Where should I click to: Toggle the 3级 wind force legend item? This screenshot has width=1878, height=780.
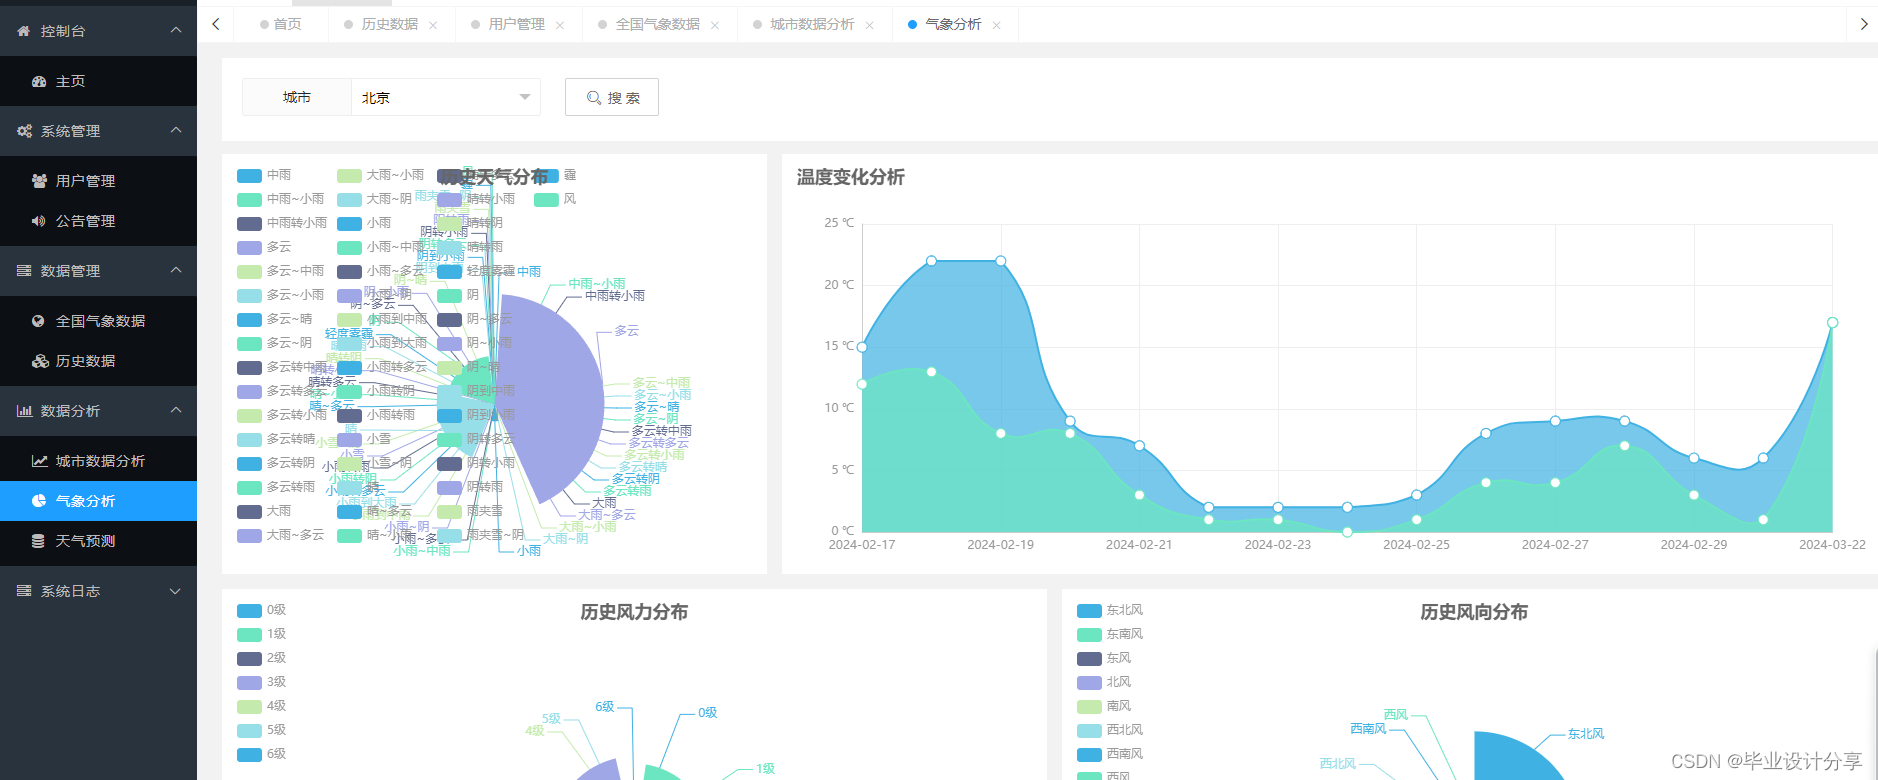(262, 682)
